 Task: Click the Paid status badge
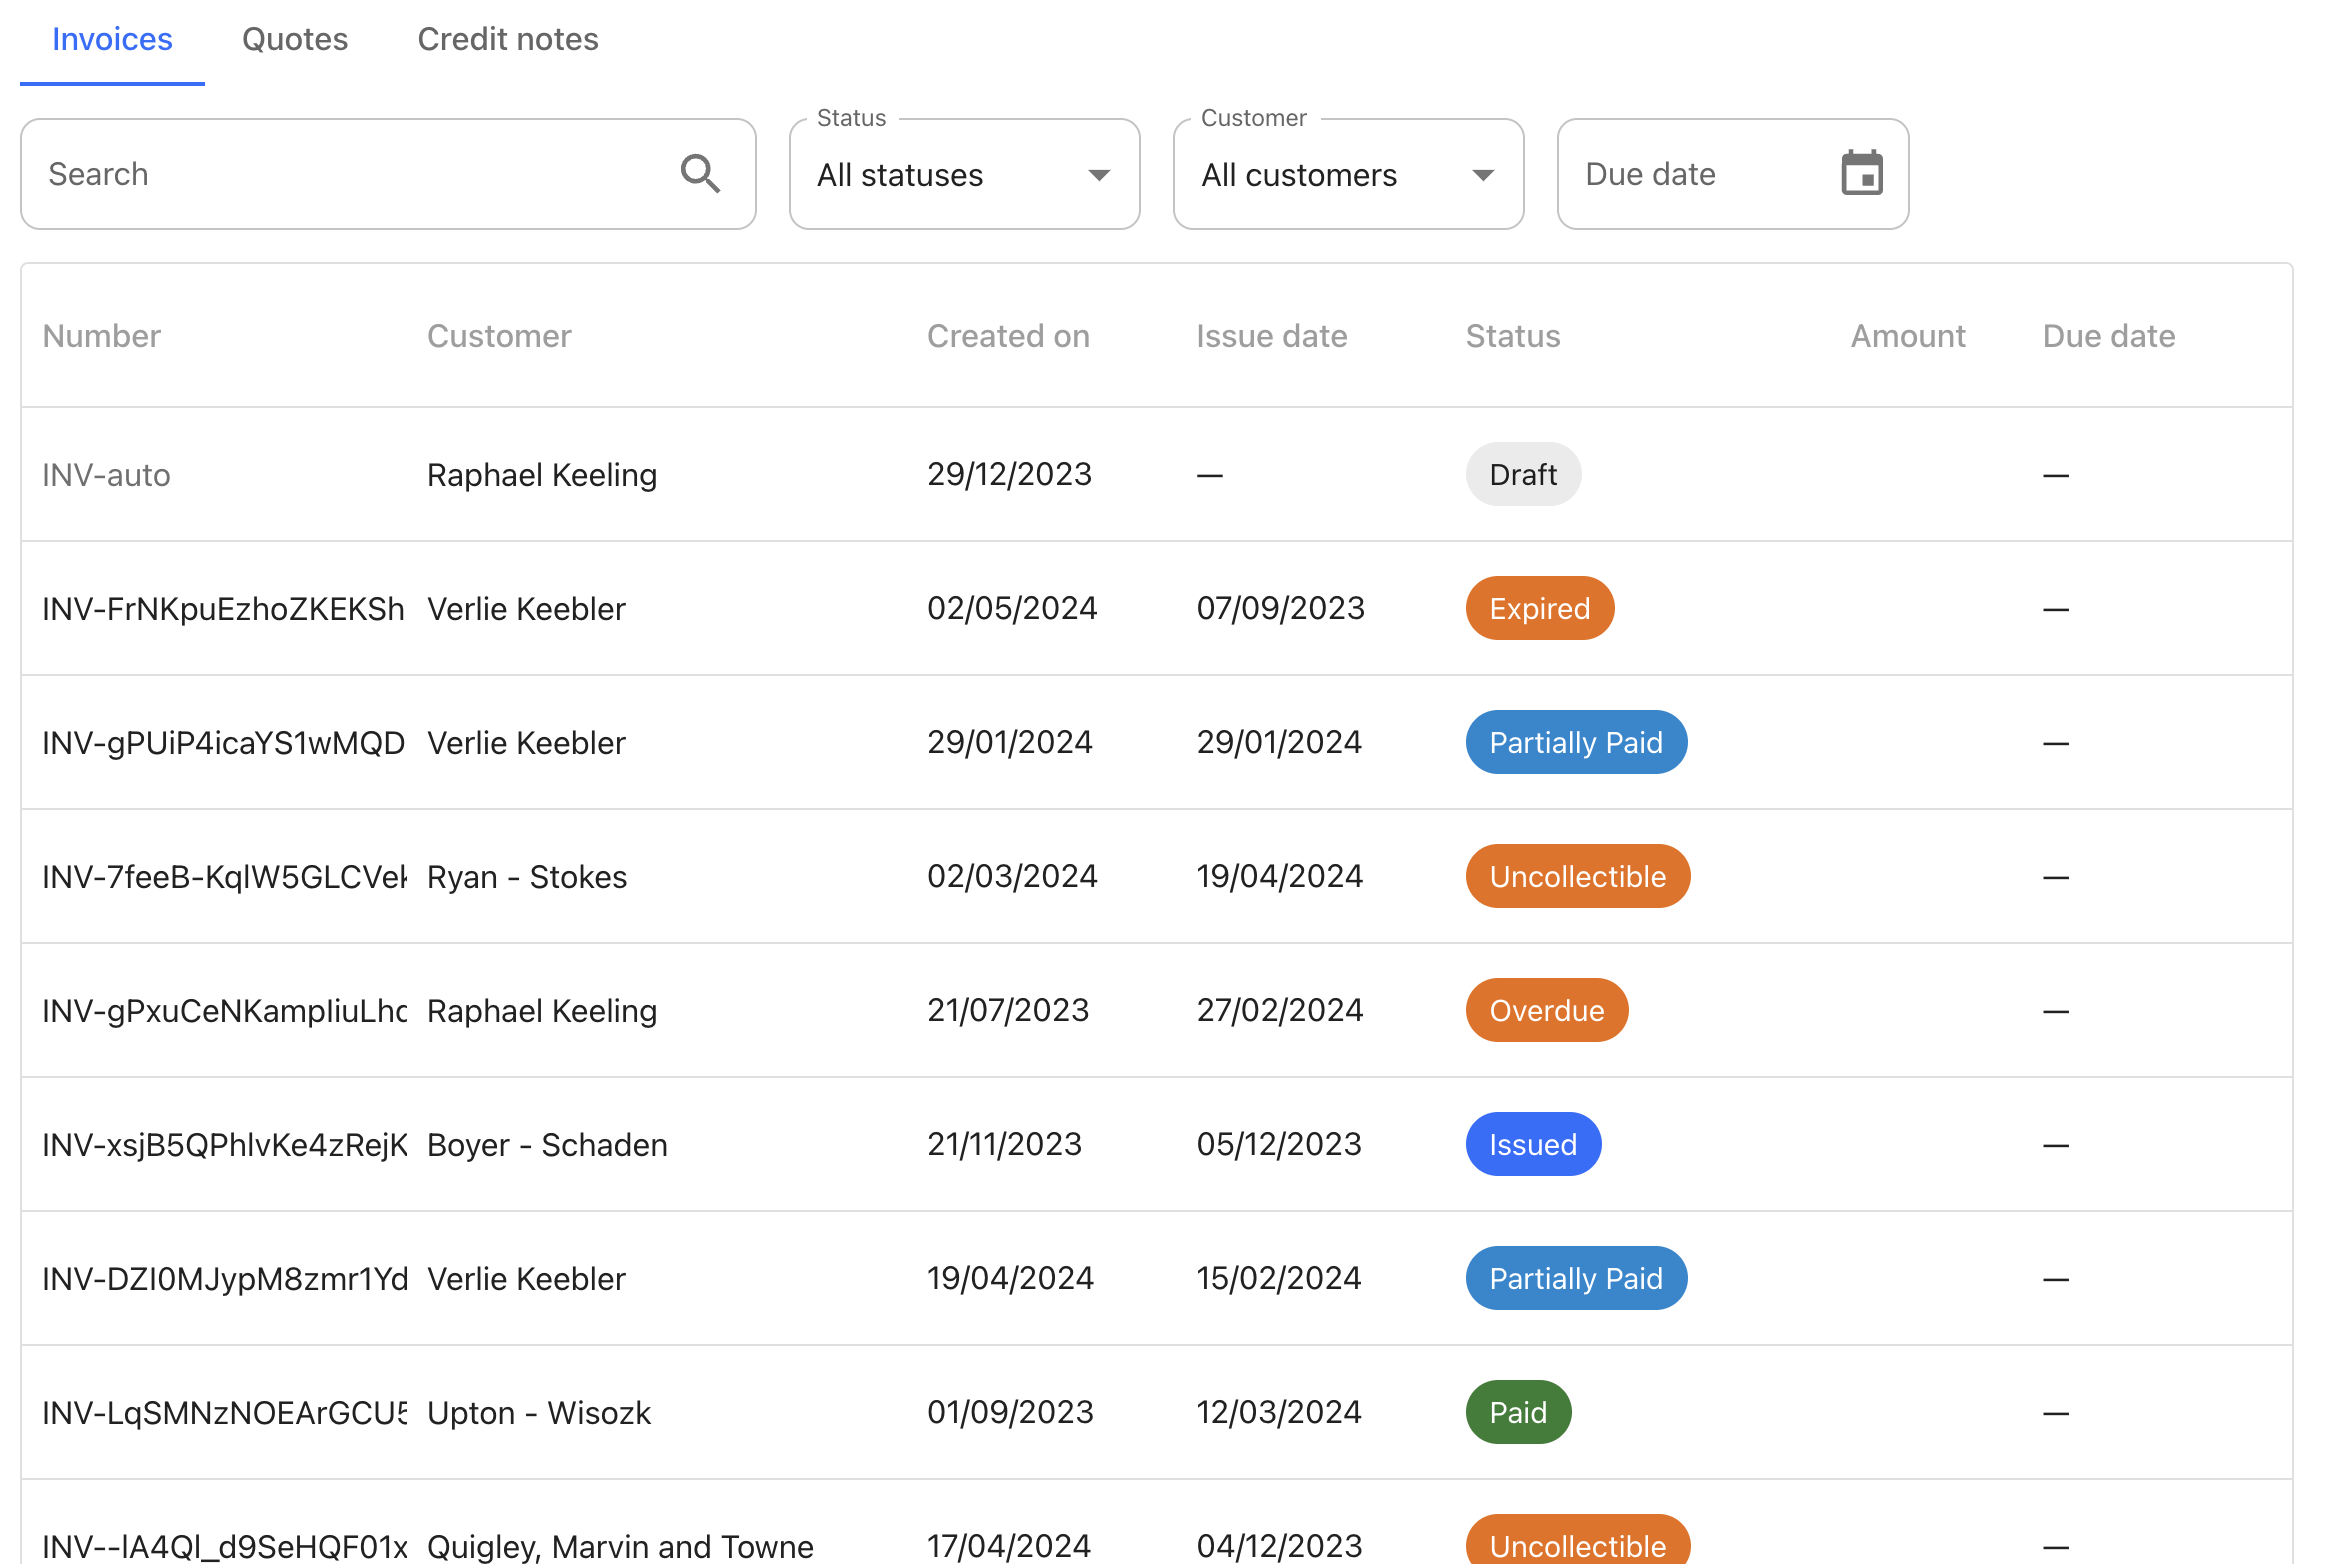pyautogui.click(x=1518, y=1412)
